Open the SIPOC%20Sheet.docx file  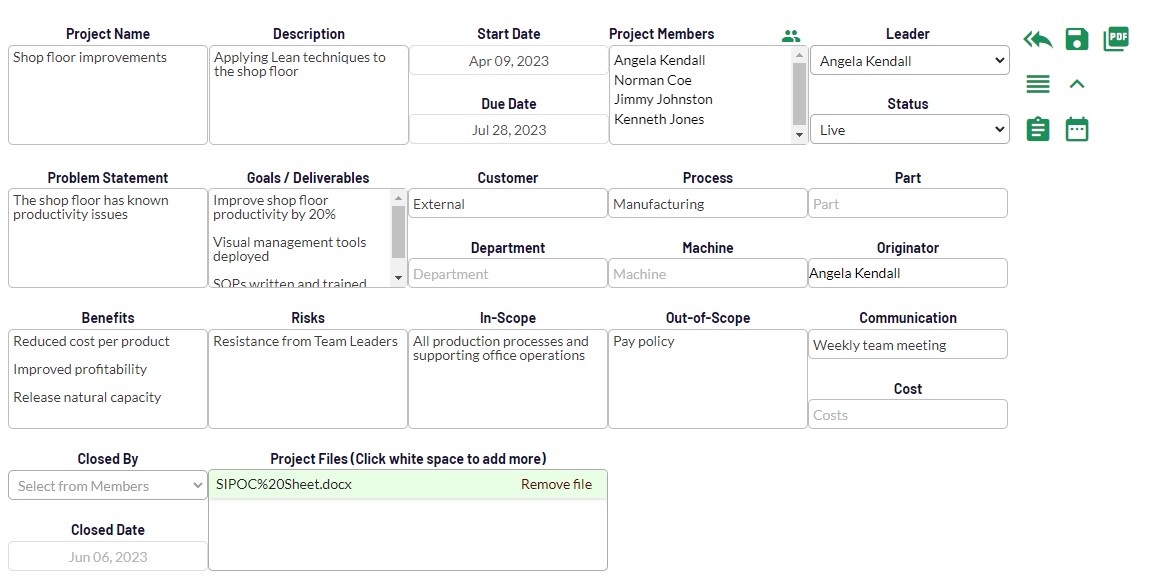(x=284, y=485)
